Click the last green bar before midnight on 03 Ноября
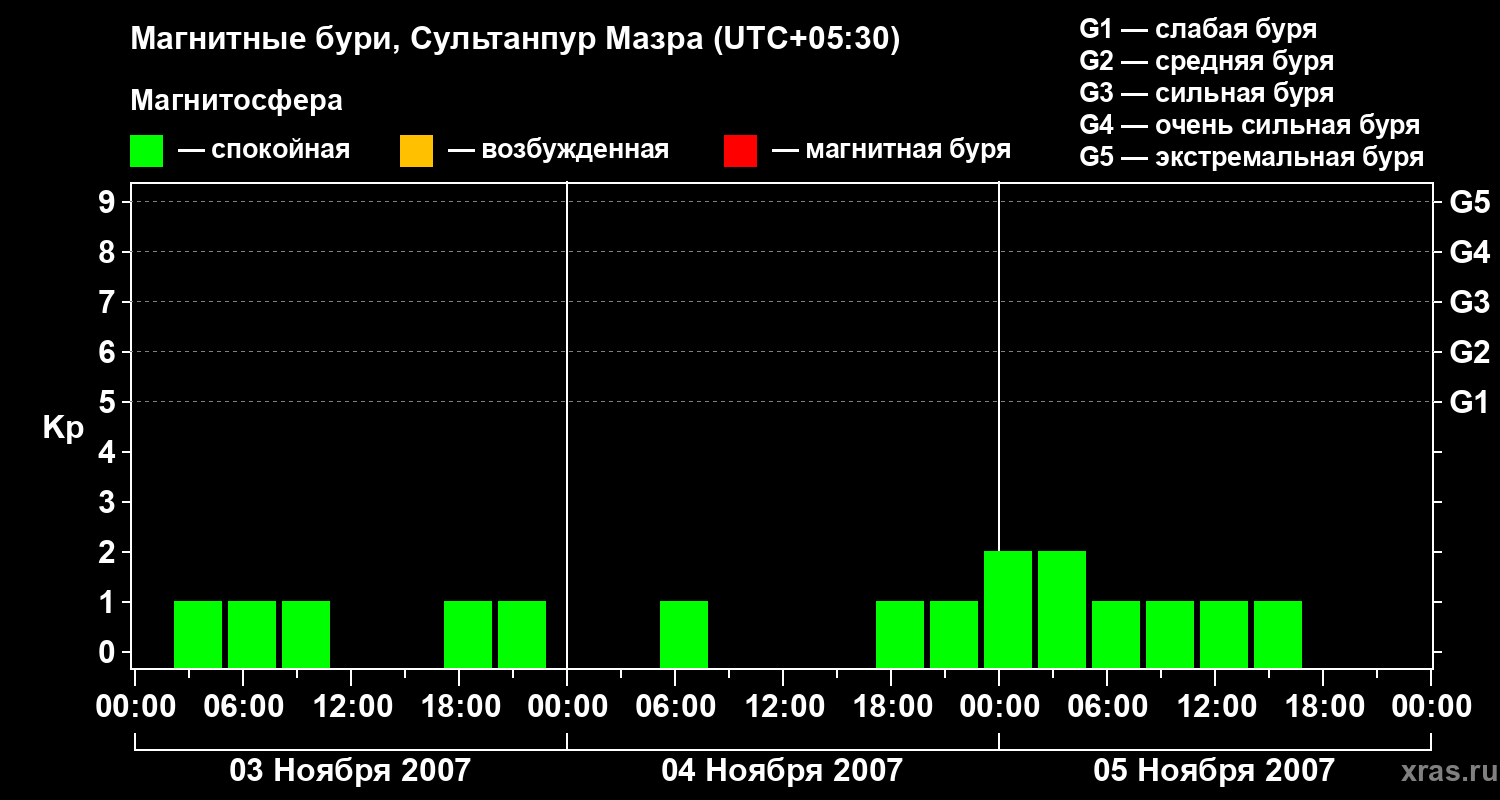Viewport: 1500px width, 800px height. (x=522, y=634)
